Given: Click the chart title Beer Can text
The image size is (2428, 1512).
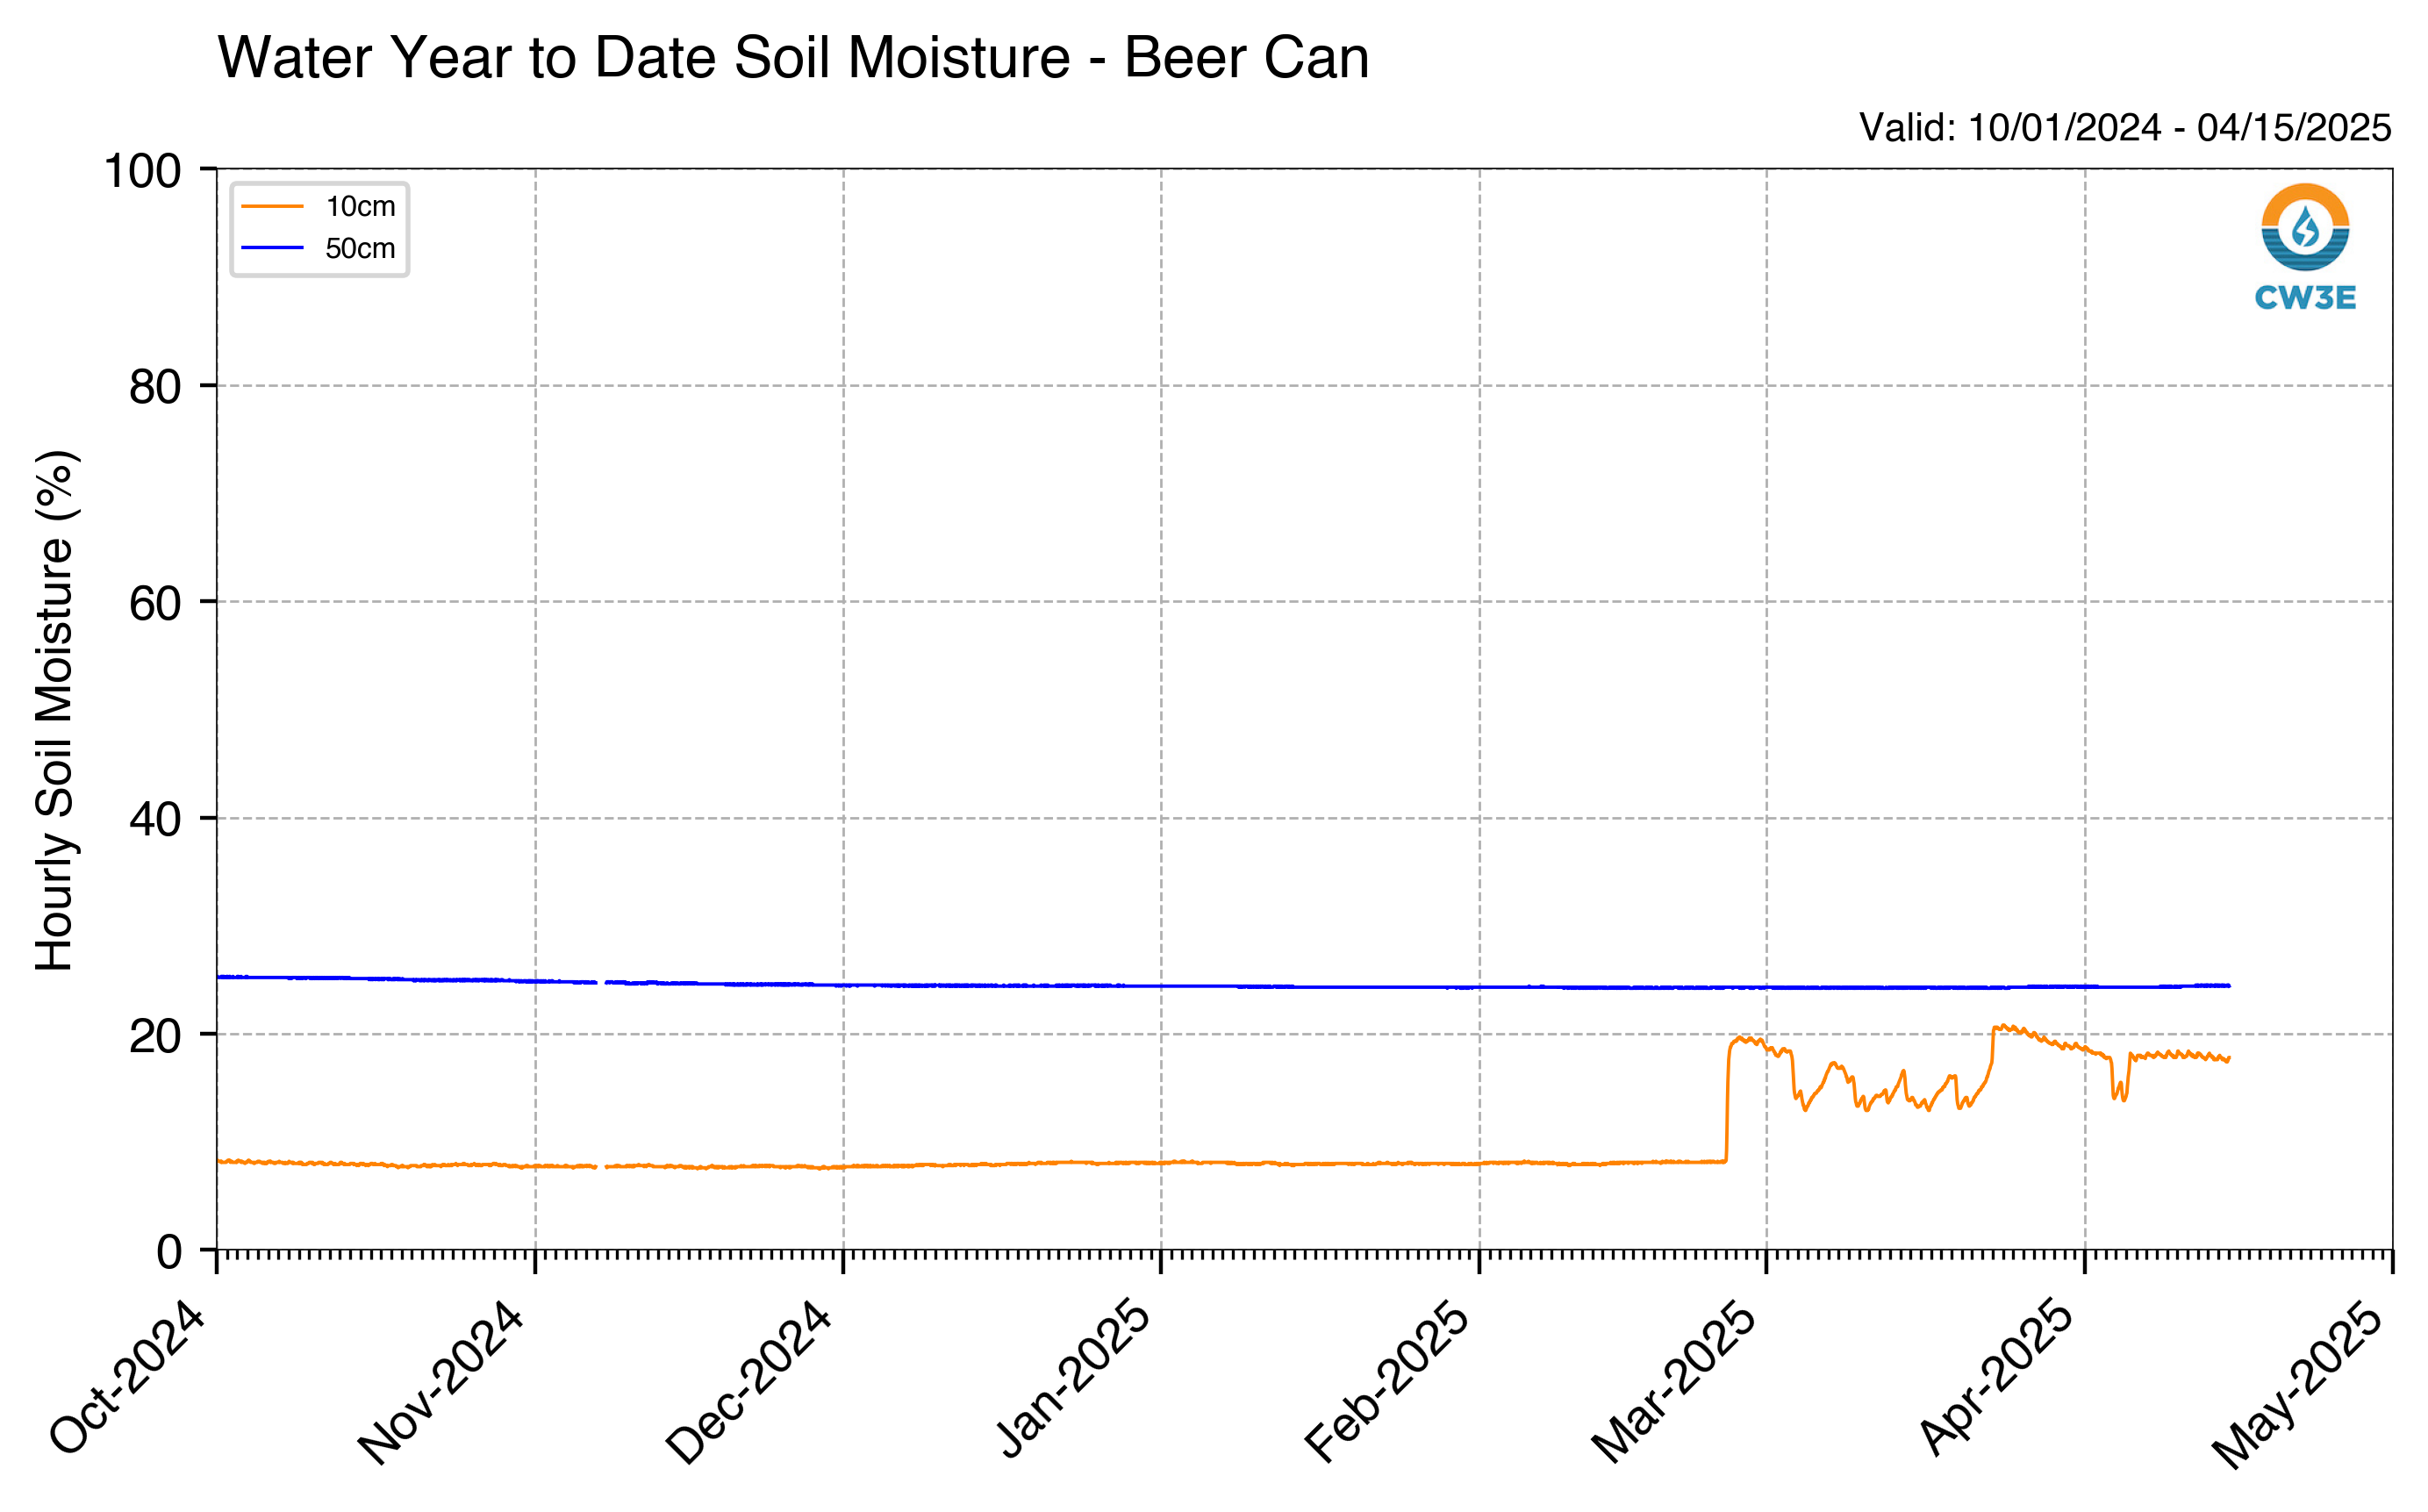Looking at the screenshot, I should 1246,58.
